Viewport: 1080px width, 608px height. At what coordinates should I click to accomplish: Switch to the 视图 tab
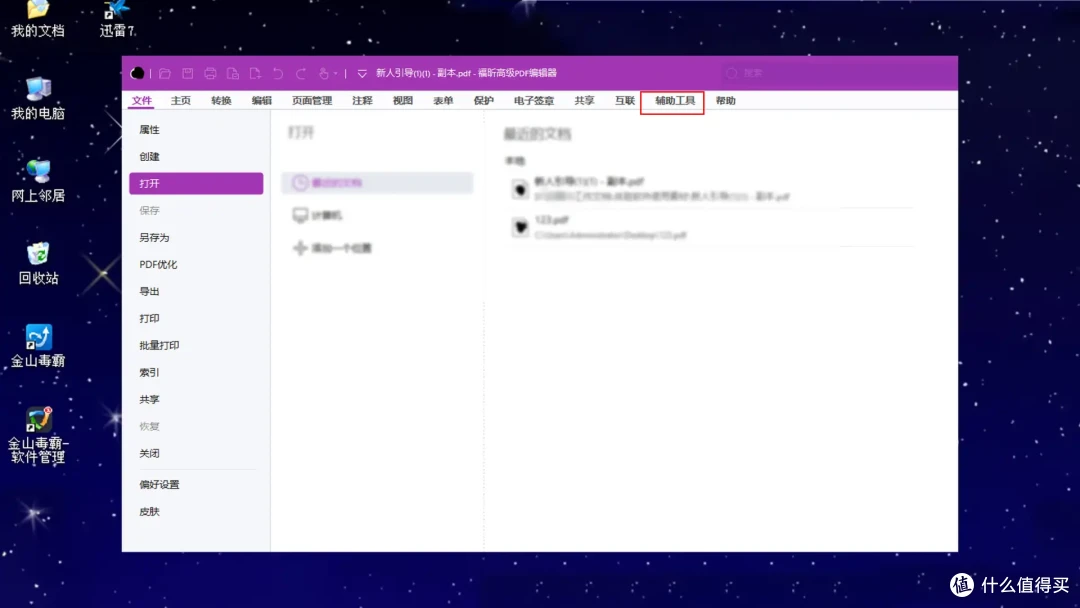tap(403, 101)
